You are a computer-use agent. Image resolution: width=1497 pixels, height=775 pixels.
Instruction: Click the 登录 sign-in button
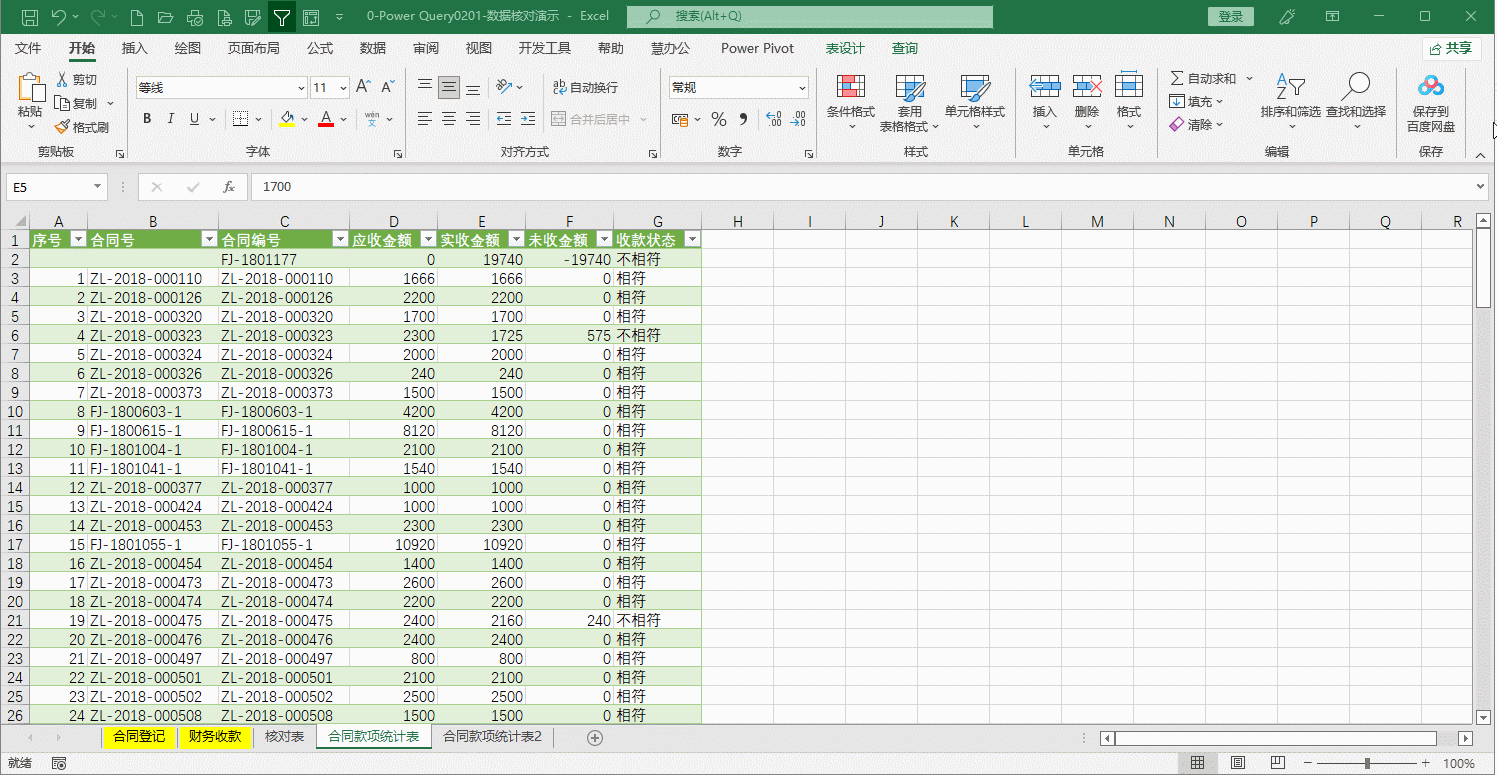pos(1231,17)
